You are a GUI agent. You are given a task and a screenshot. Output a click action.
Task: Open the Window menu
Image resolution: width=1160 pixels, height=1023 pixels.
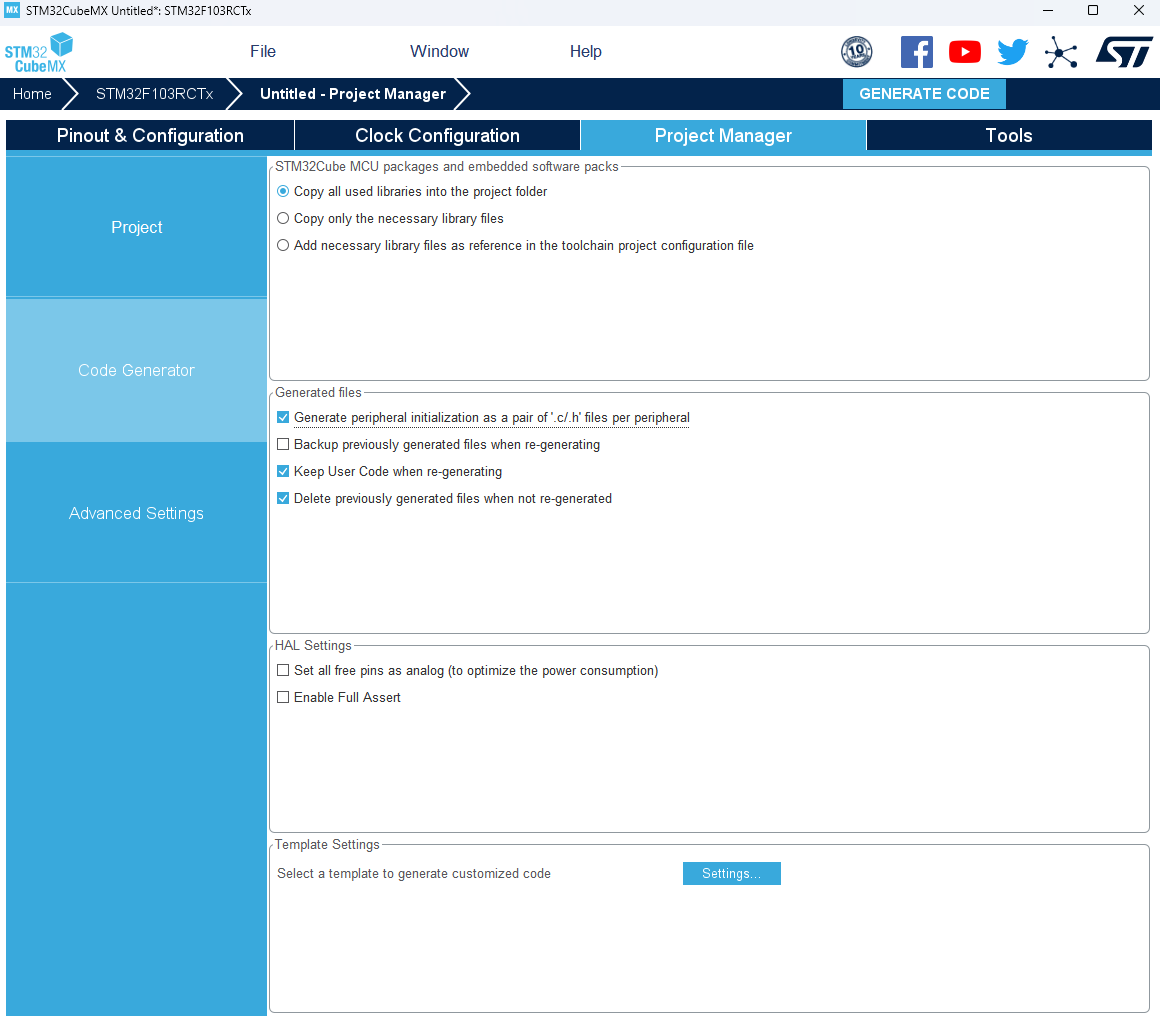(x=439, y=52)
